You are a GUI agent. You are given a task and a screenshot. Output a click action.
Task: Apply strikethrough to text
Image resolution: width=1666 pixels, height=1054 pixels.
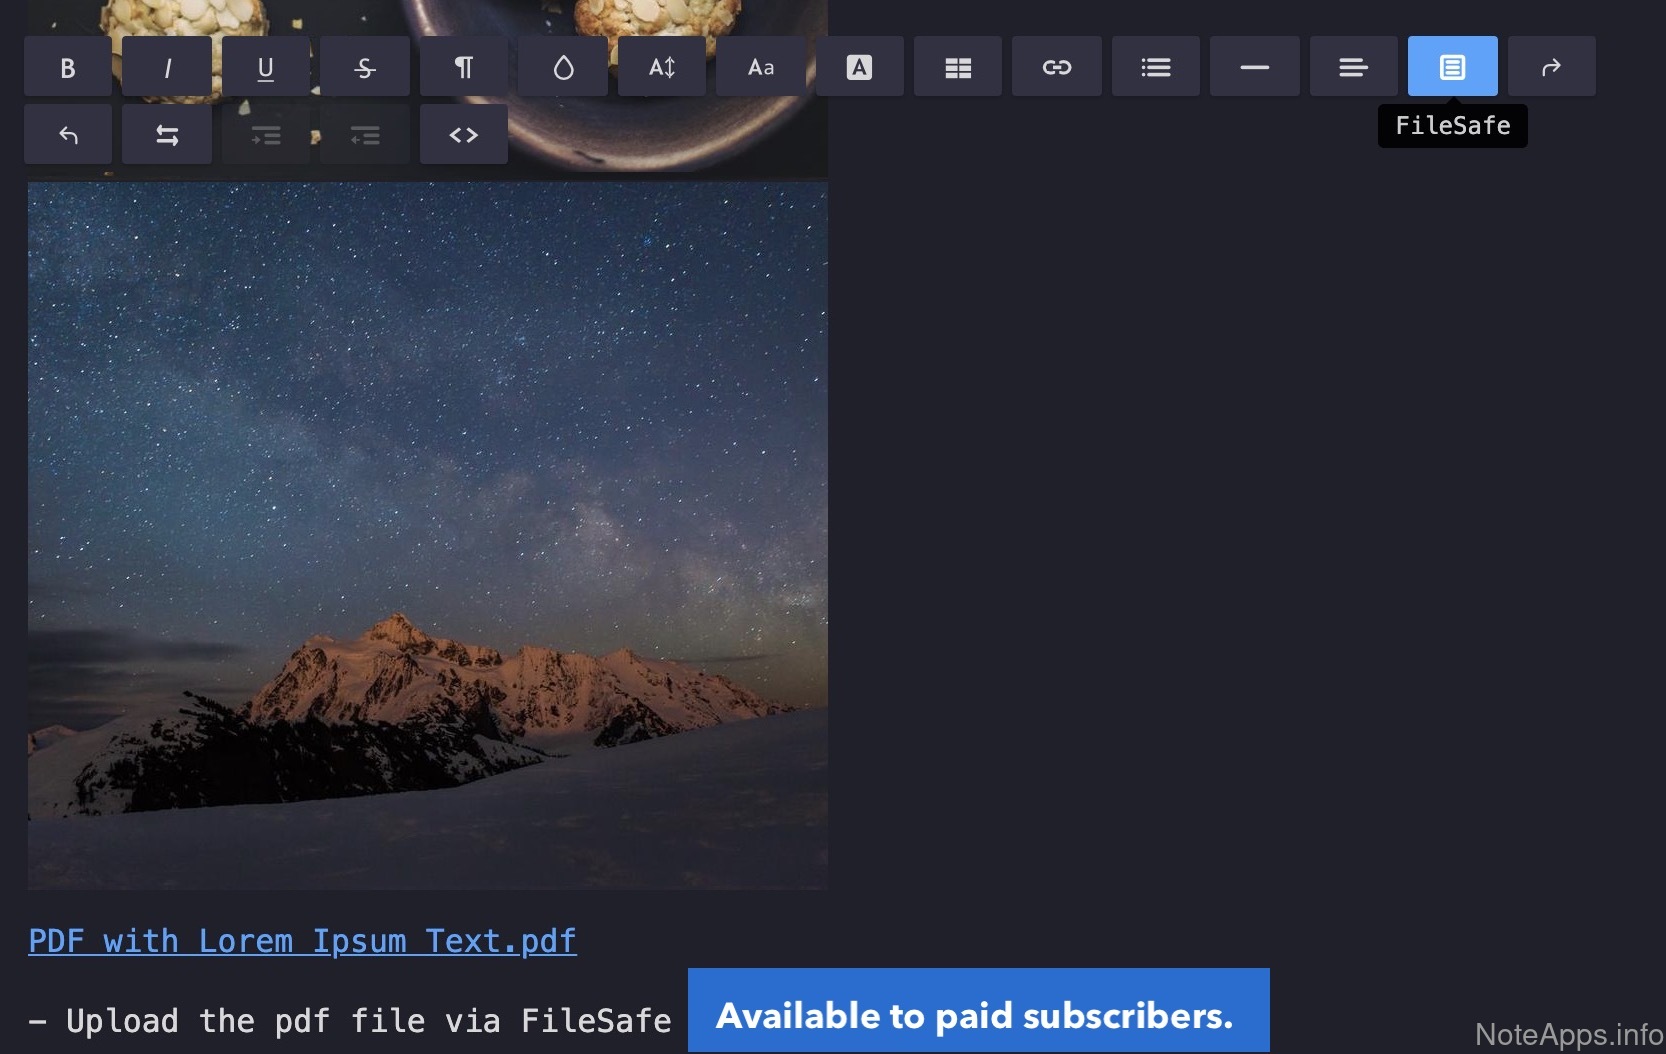(x=365, y=67)
